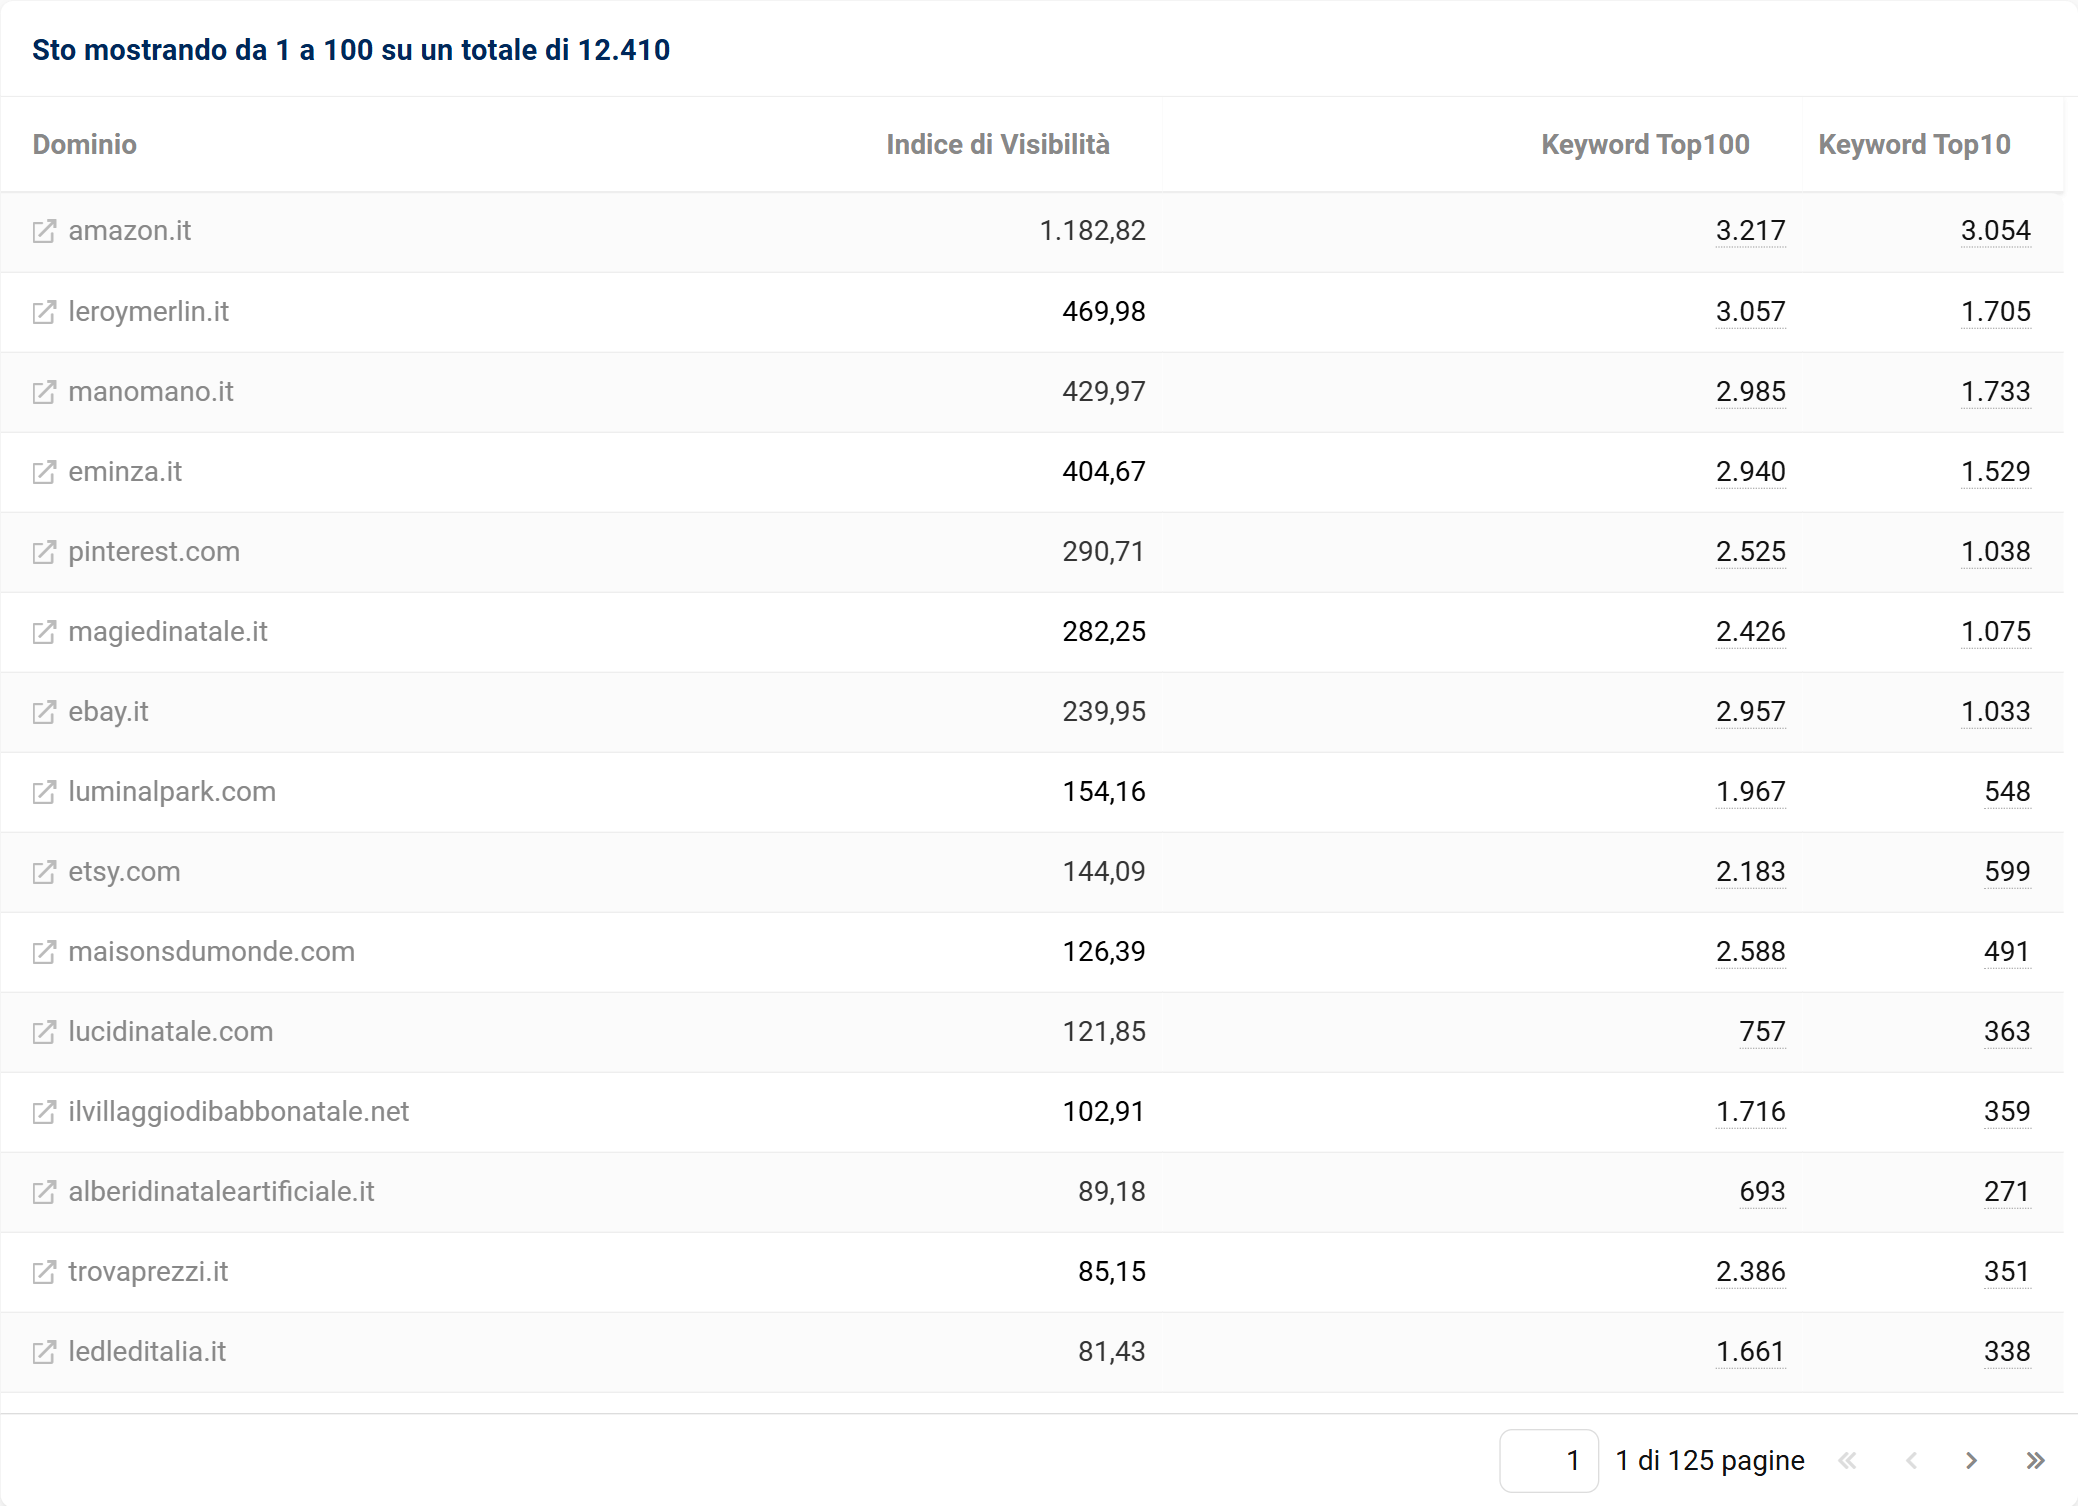This screenshot has height=1506, width=2078.
Task: Open external link icon for trovaprezzi.it
Action: pyautogui.click(x=44, y=1272)
